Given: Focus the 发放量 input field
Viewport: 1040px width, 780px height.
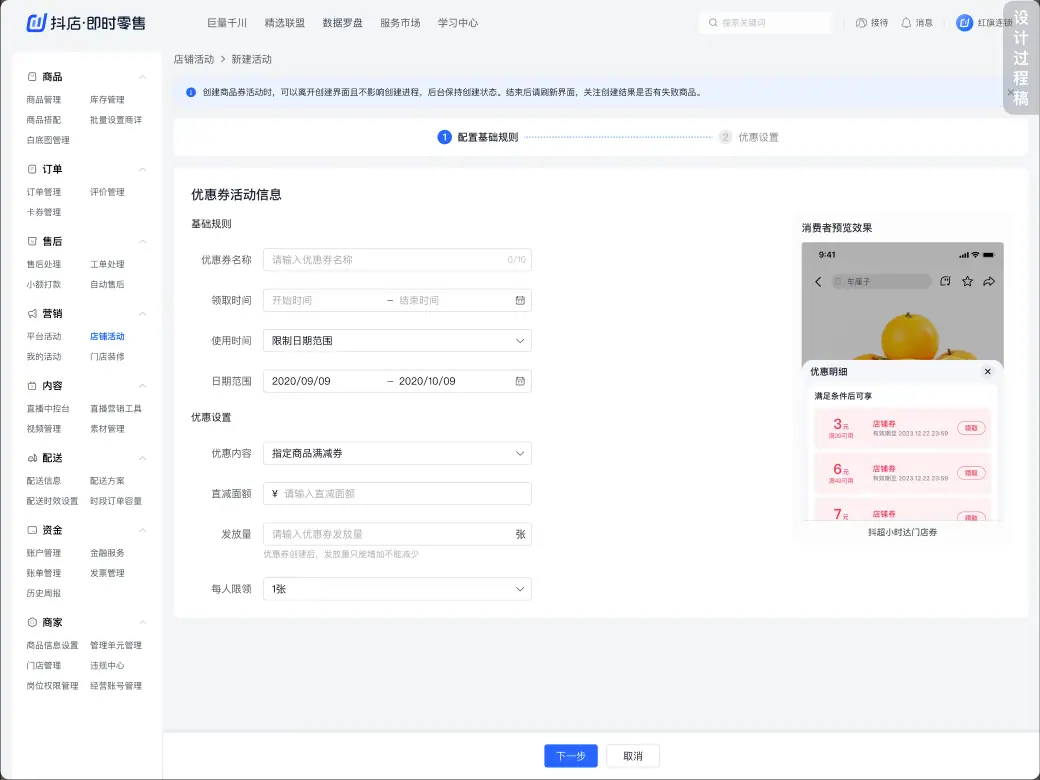Looking at the screenshot, I should pyautogui.click(x=397, y=534).
